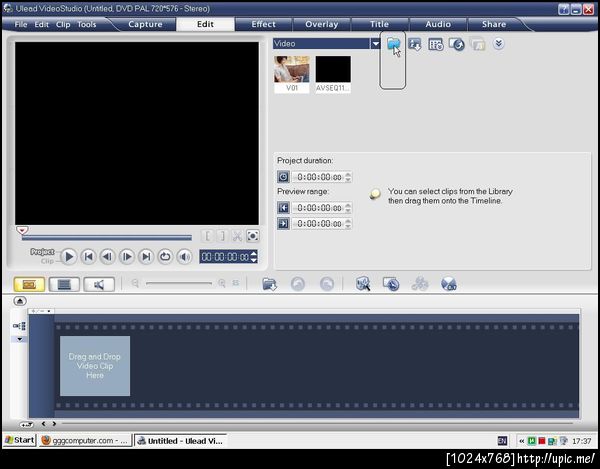Switch to the Title step tab
600x469 pixels.
(x=379, y=24)
